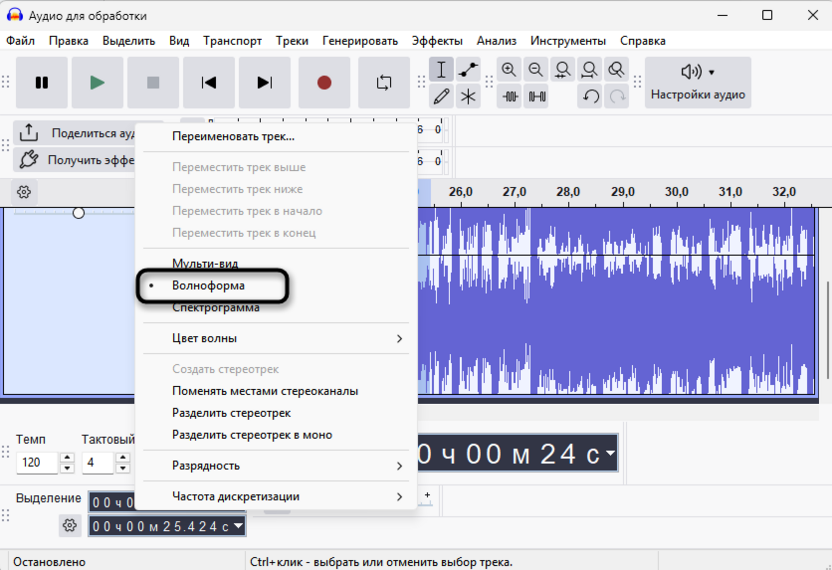
Task: Click the track gain slider knob
Action: pyautogui.click(x=79, y=213)
